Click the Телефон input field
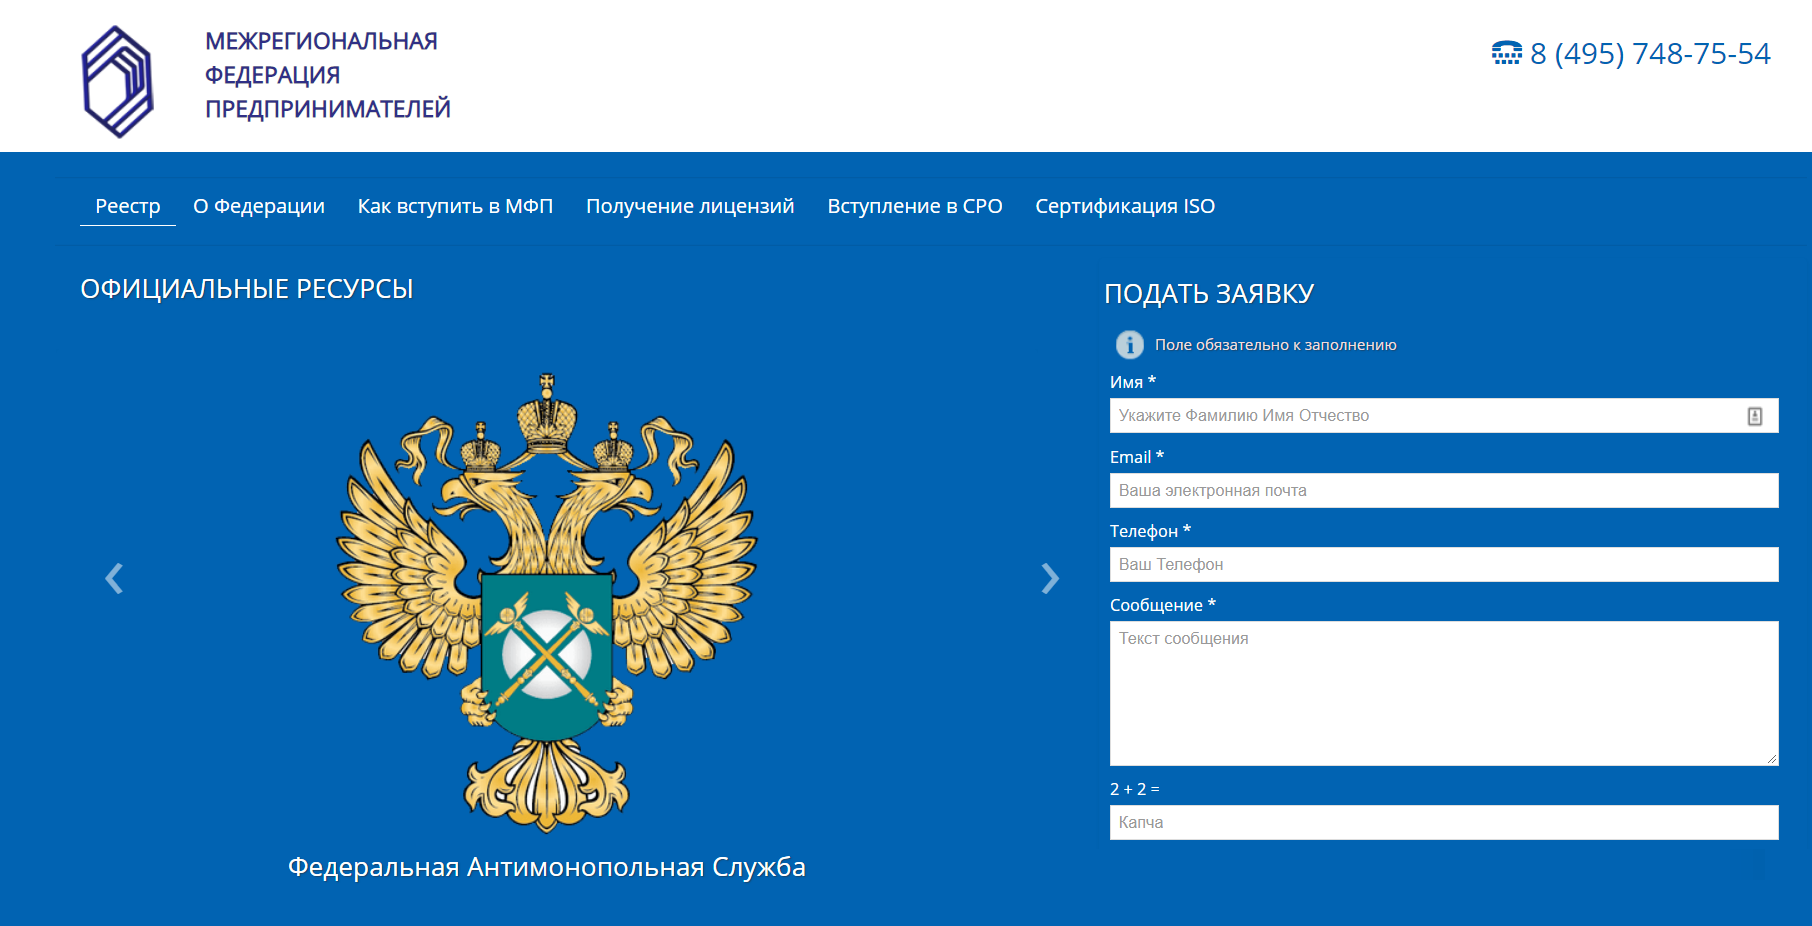The image size is (1812, 926). 1444,565
